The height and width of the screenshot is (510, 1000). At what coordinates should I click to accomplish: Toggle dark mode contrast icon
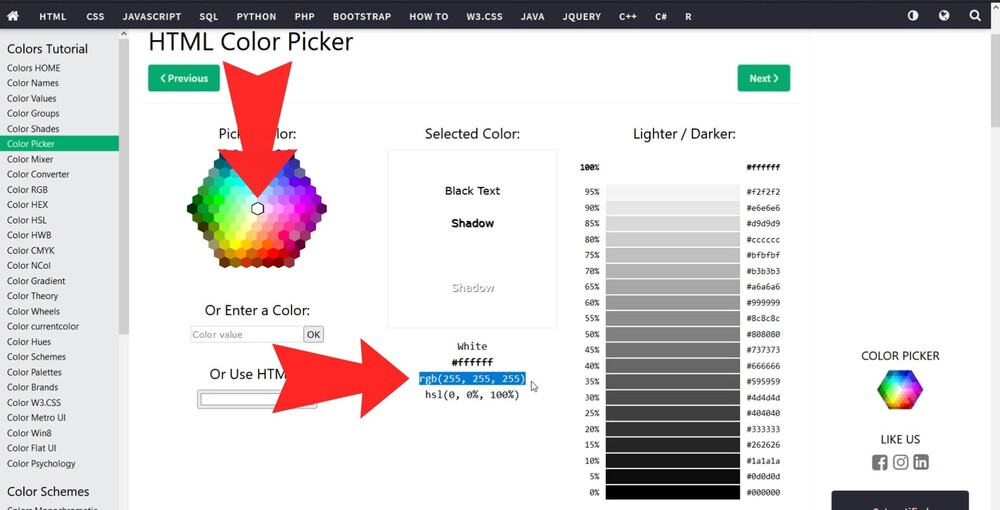pos(913,16)
